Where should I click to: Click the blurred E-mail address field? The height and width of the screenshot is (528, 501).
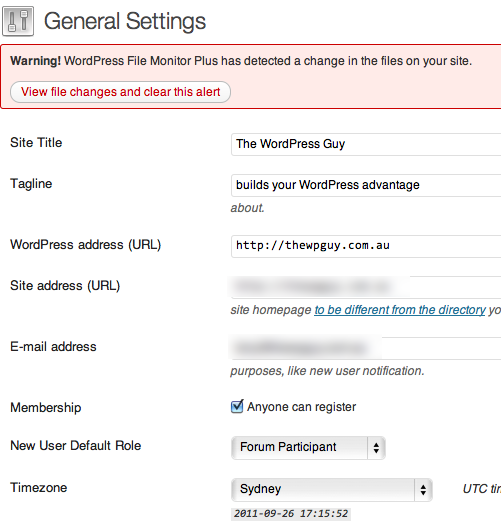tap(366, 348)
